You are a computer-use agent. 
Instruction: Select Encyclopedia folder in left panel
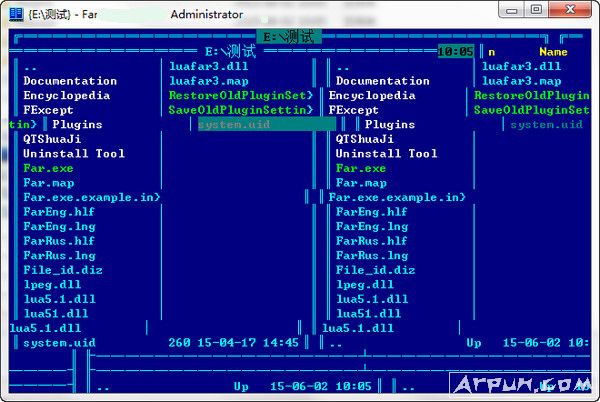point(67,96)
